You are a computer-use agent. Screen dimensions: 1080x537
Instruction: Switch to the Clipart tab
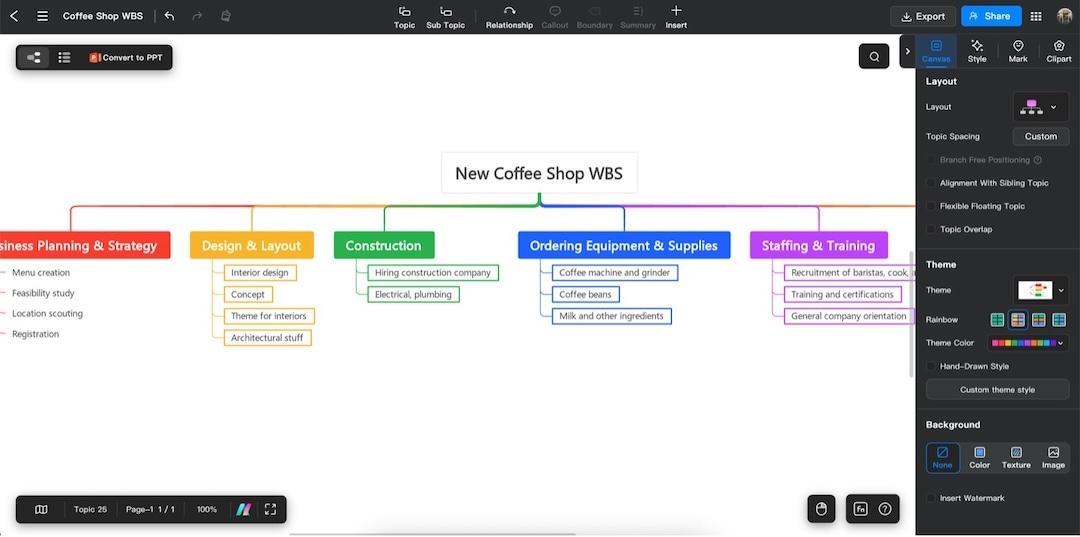(1059, 51)
